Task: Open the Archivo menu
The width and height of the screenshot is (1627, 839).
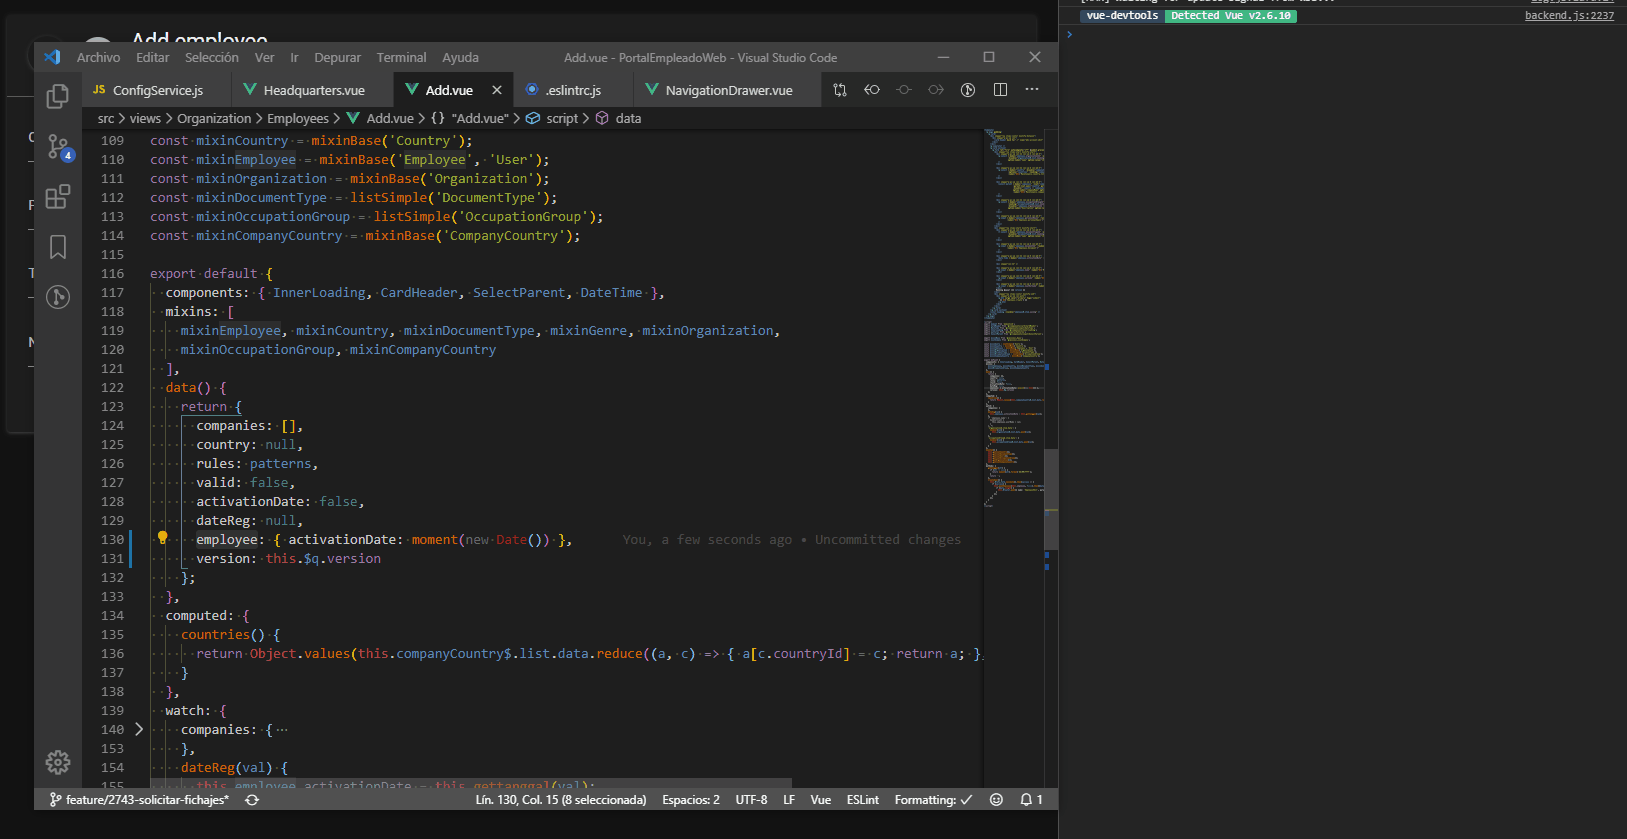Action: (98, 58)
